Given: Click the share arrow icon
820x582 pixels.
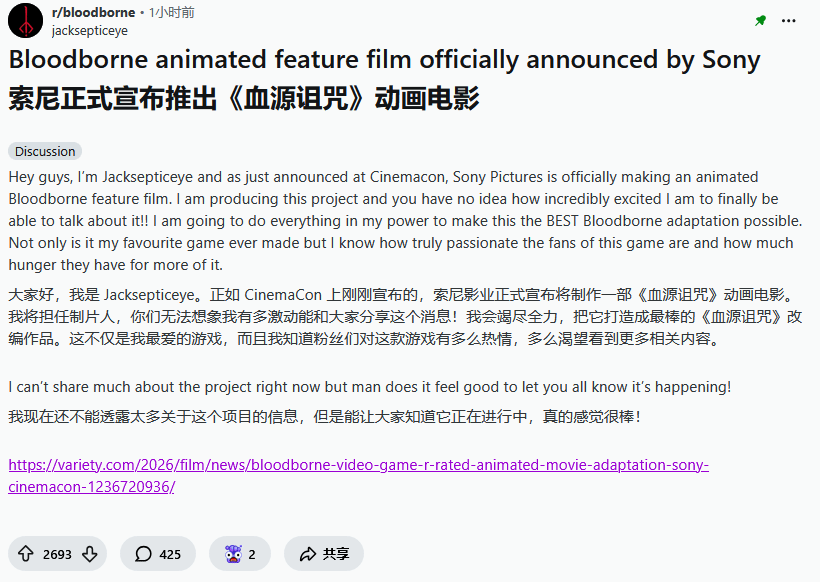Looking at the screenshot, I should pyautogui.click(x=305, y=554).
